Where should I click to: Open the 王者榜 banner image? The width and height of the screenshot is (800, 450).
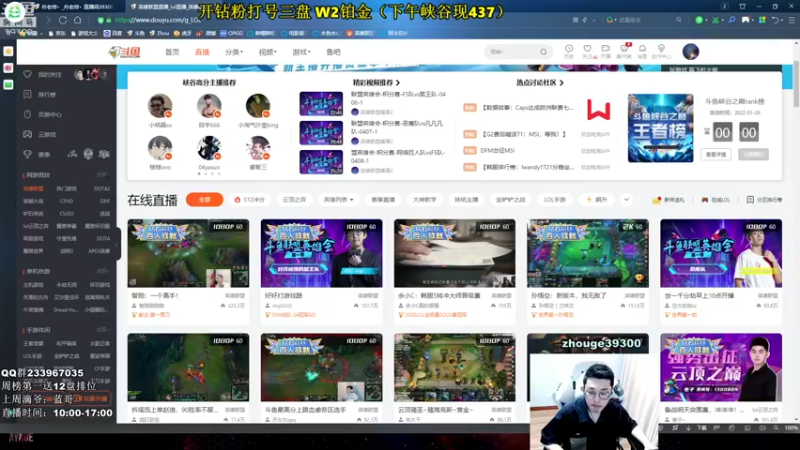click(x=660, y=128)
